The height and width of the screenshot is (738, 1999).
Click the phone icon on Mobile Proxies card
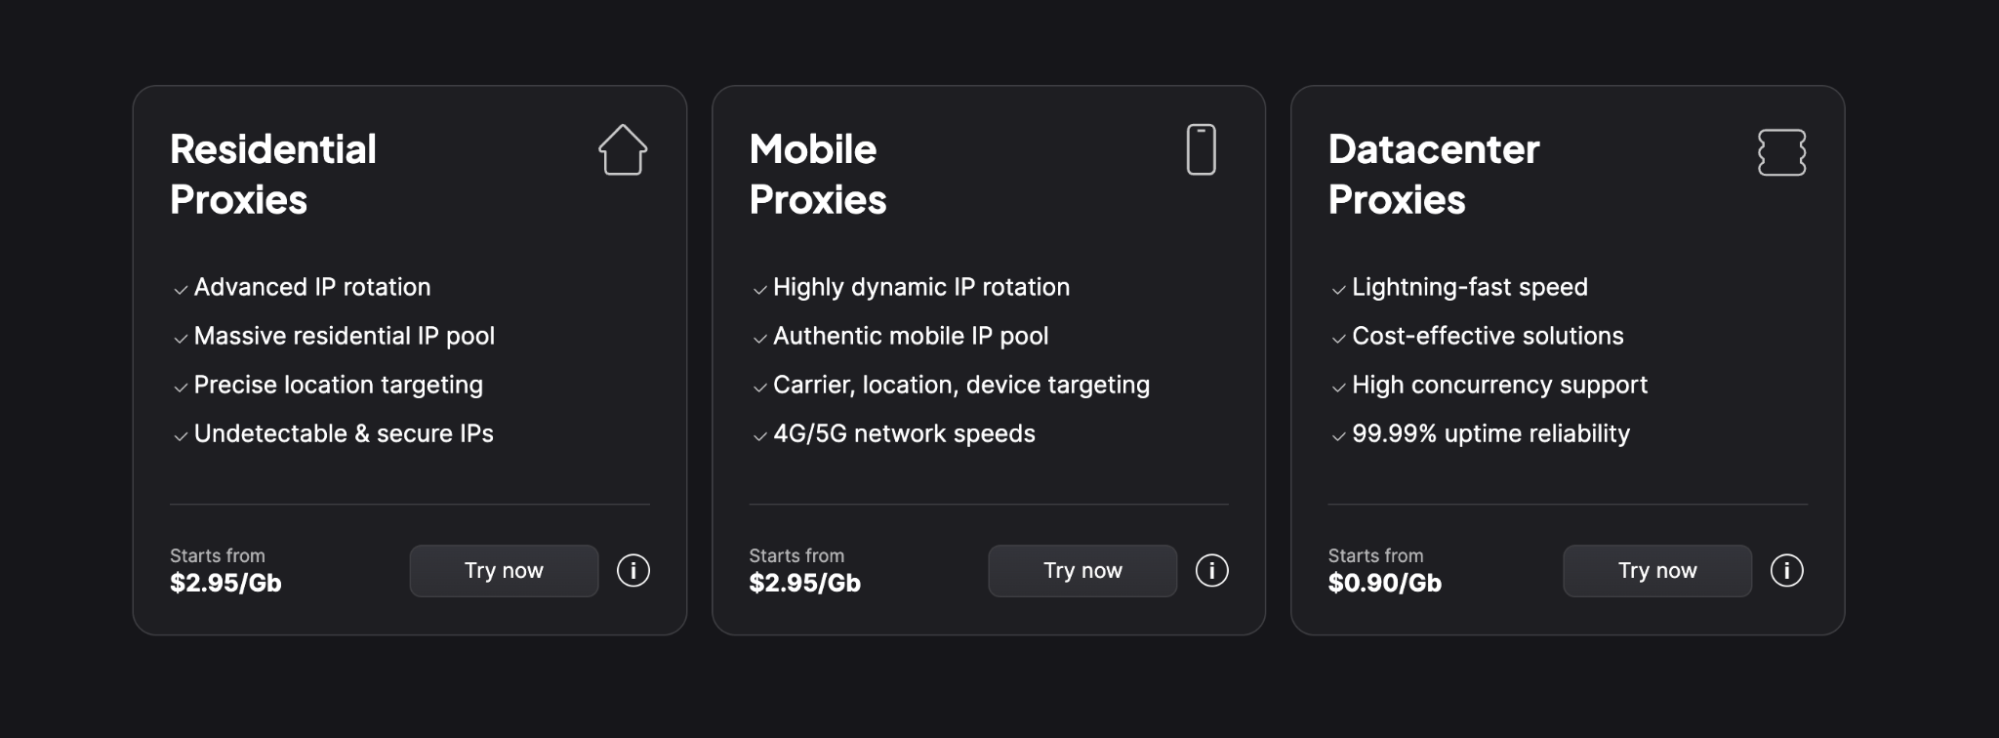(1201, 150)
